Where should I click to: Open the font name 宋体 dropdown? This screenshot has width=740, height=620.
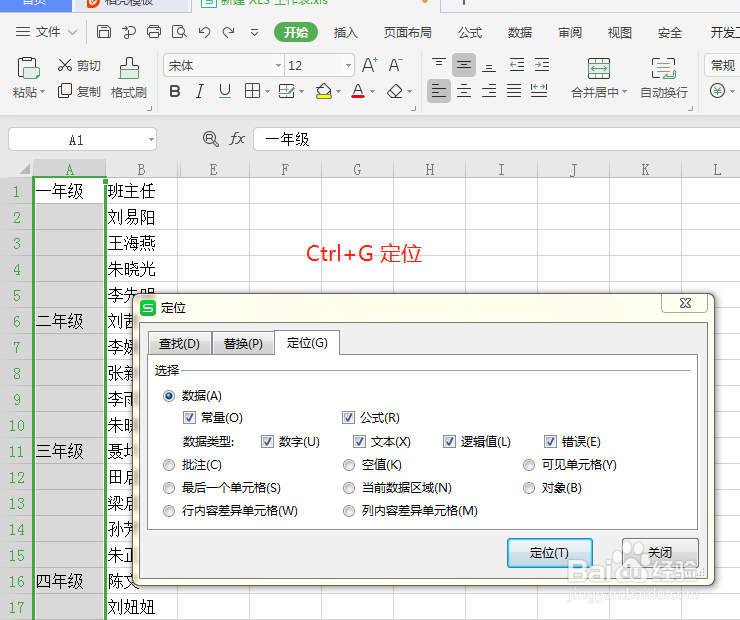[278, 65]
